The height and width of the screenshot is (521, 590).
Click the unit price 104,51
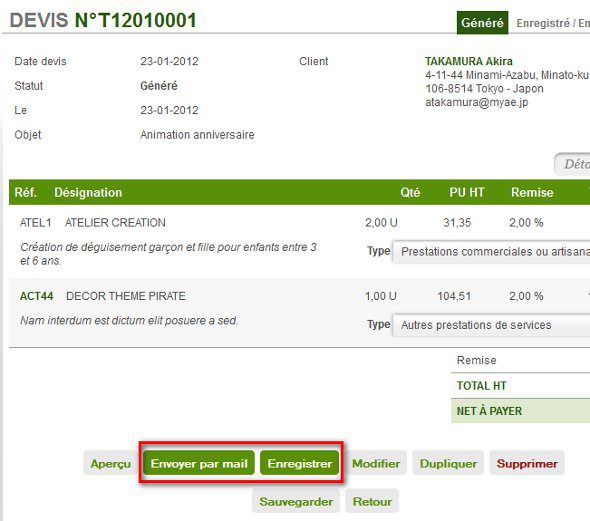454,296
